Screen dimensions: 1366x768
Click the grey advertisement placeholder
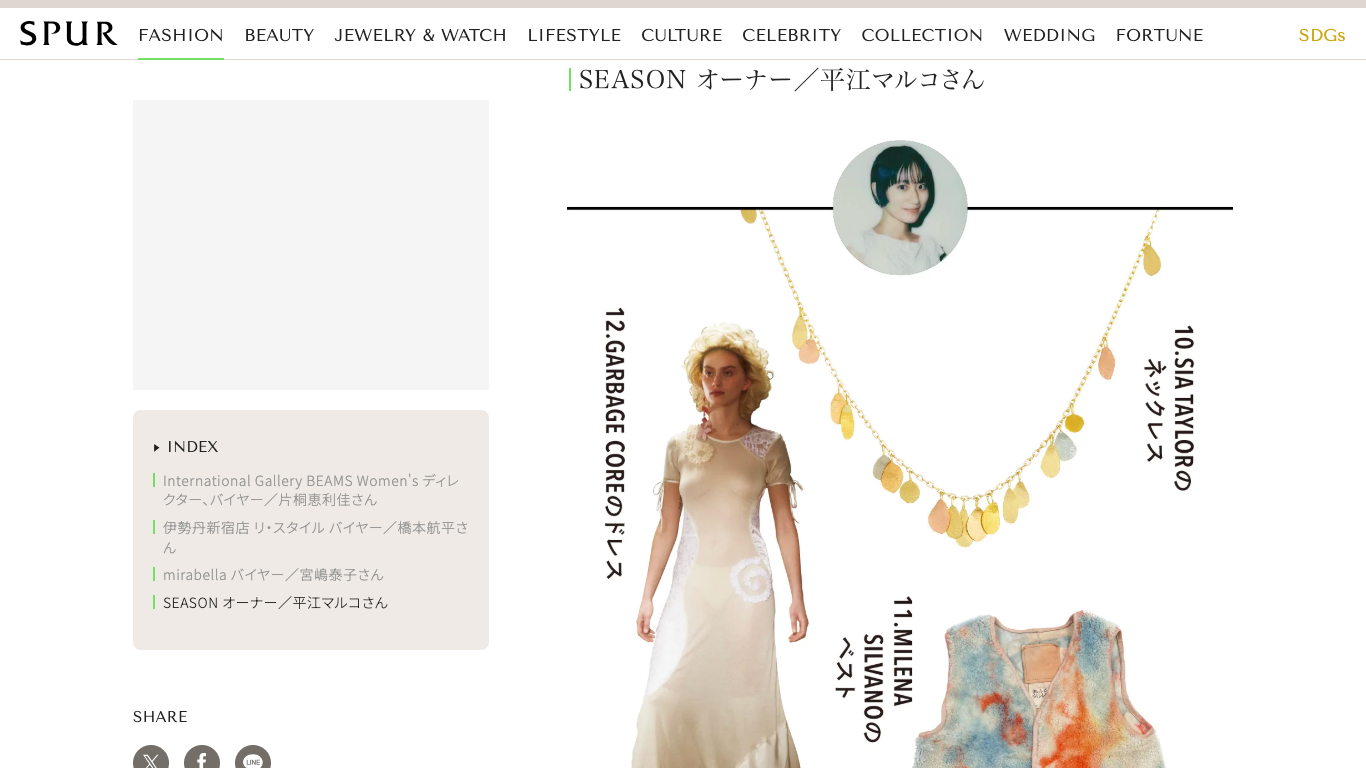[311, 245]
